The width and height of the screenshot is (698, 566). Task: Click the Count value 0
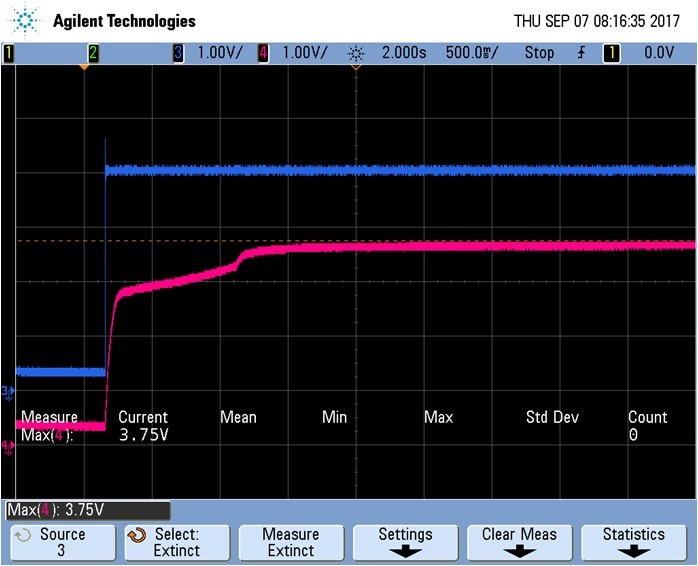pyautogui.click(x=633, y=435)
